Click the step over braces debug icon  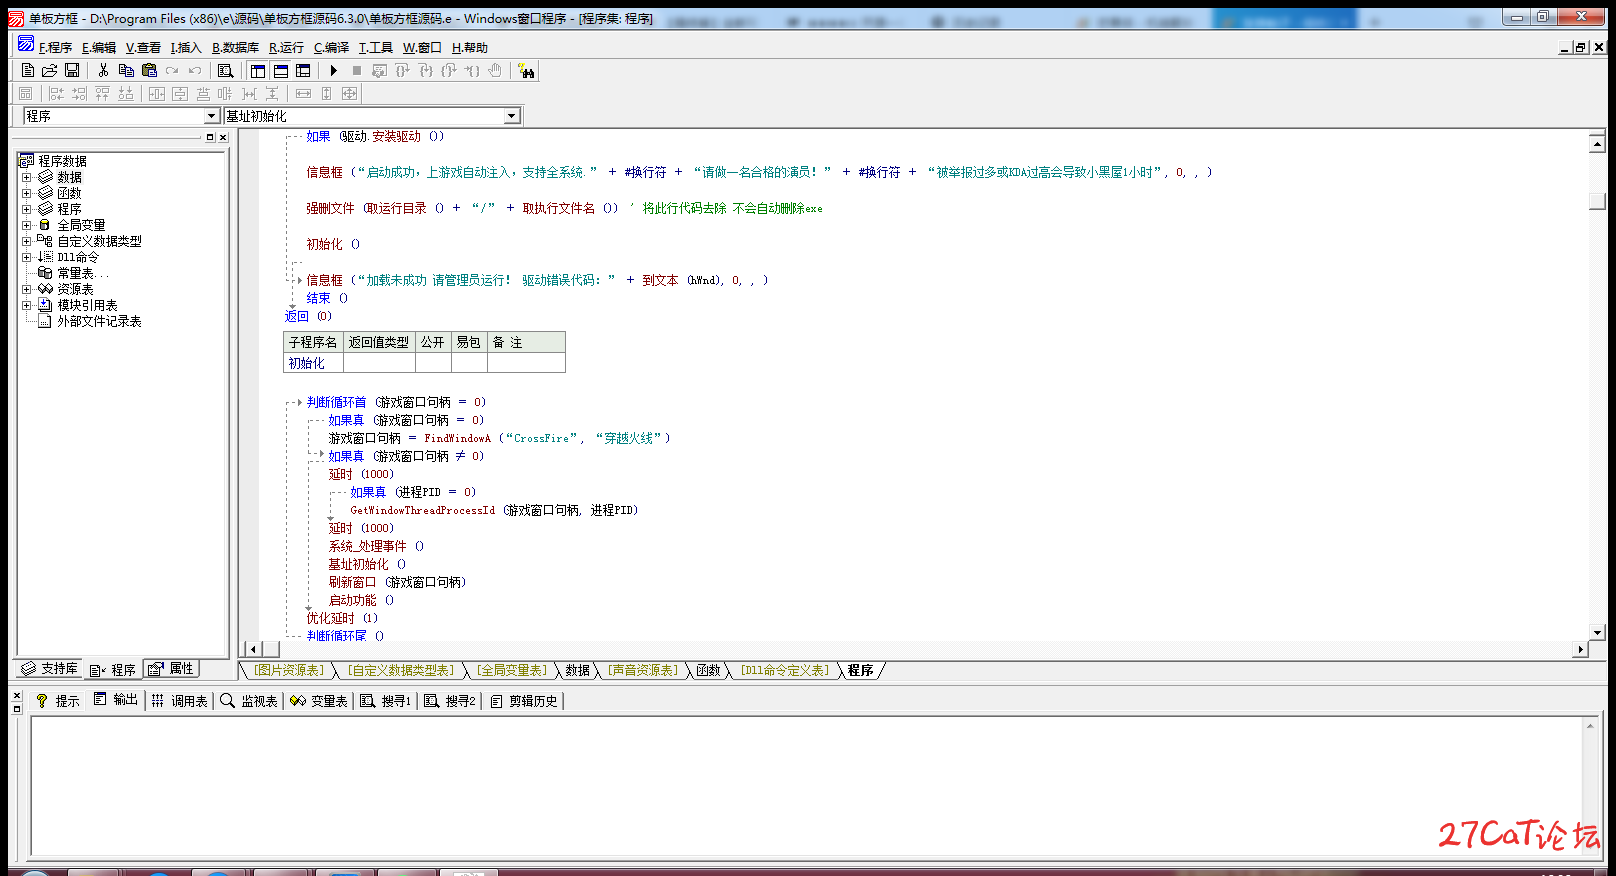click(402, 70)
